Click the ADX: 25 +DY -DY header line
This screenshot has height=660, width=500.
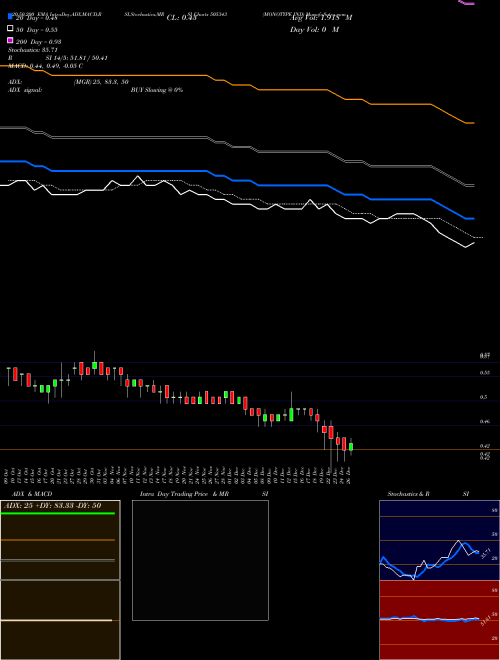[53, 506]
